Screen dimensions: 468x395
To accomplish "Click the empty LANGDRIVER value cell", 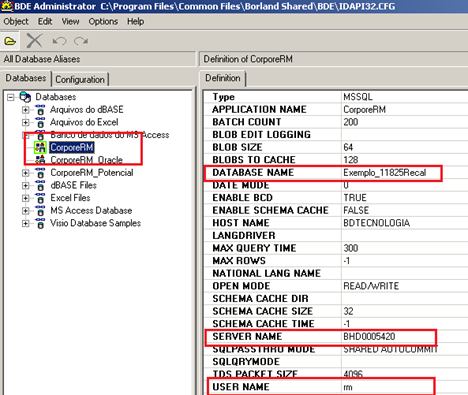I will point(405,236).
